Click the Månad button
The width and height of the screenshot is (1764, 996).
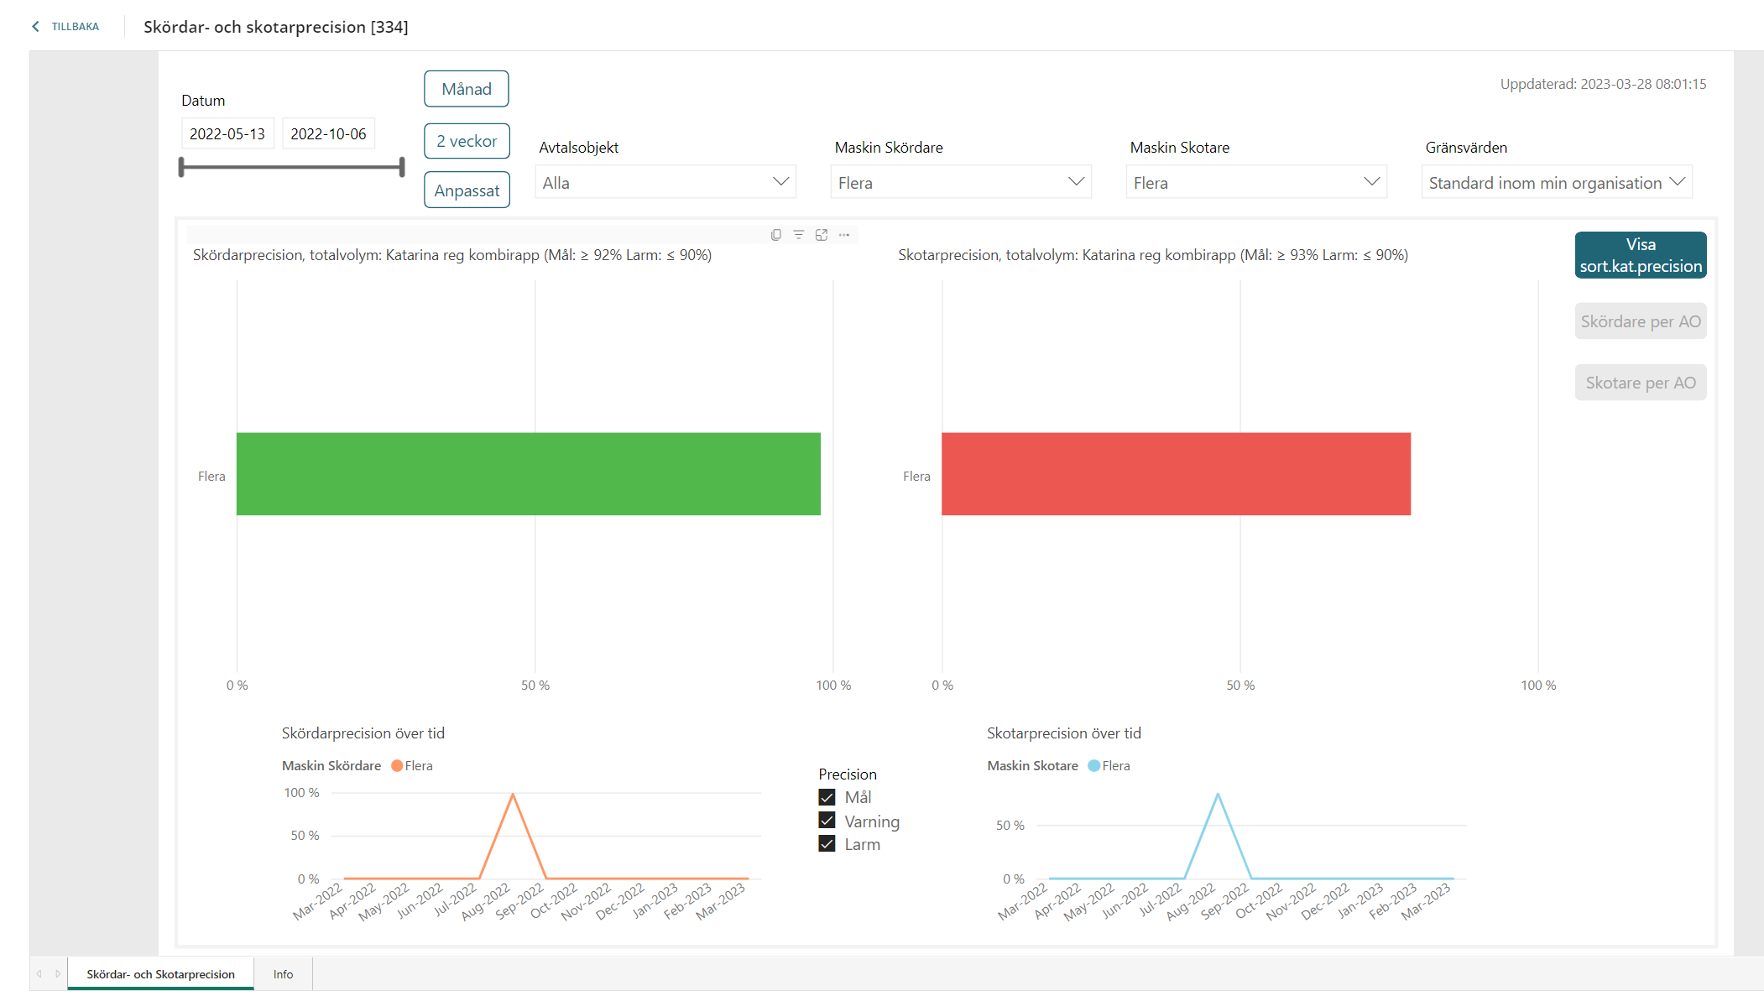(x=466, y=89)
